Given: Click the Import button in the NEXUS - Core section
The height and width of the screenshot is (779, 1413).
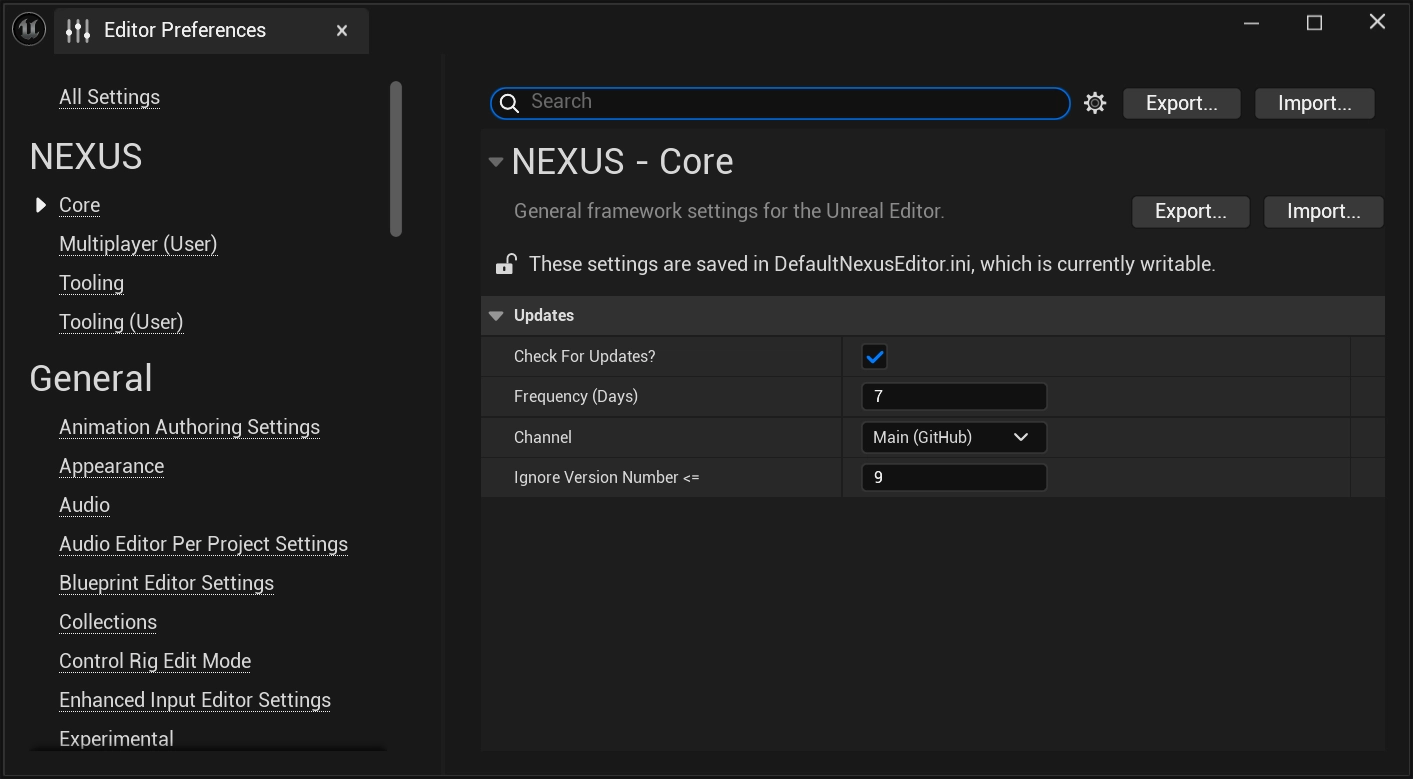Looking at the screenshot, I should coord(1323,211).
